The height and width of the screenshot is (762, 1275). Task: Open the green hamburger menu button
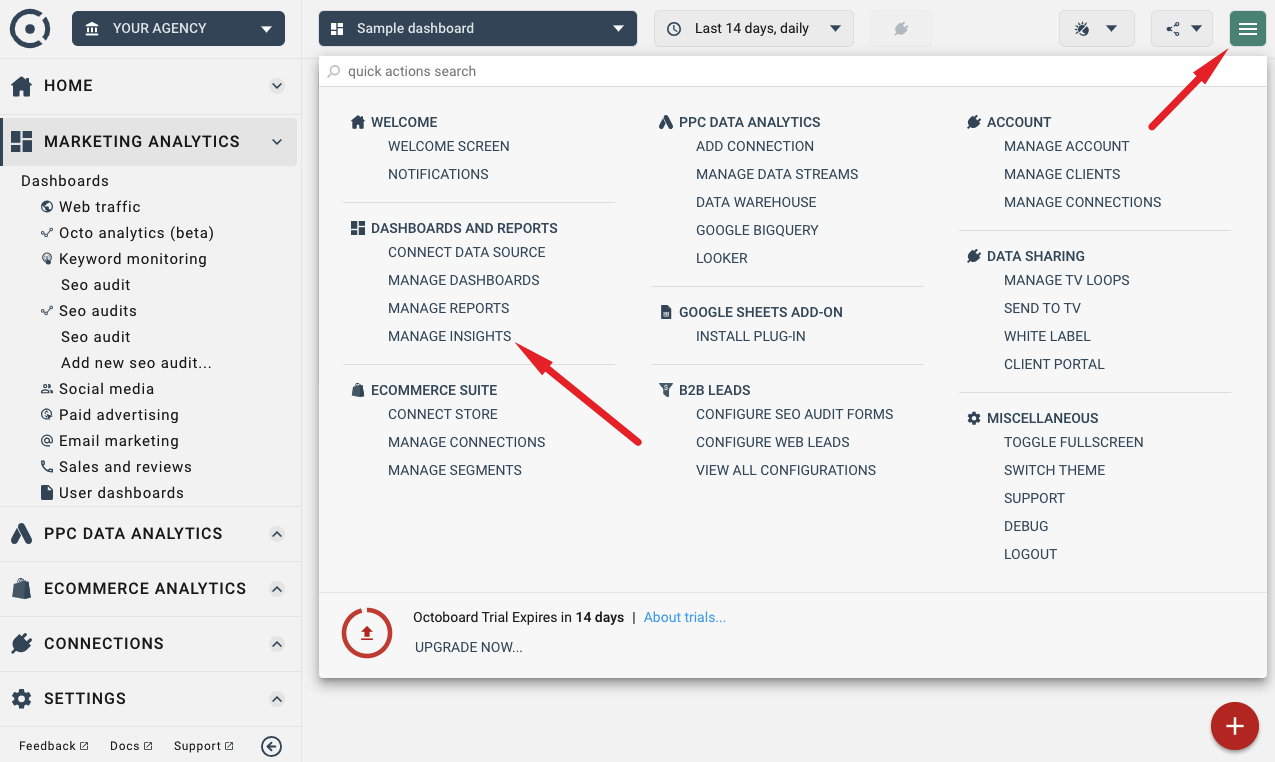pyautogui.click(x=1247, y=29)
